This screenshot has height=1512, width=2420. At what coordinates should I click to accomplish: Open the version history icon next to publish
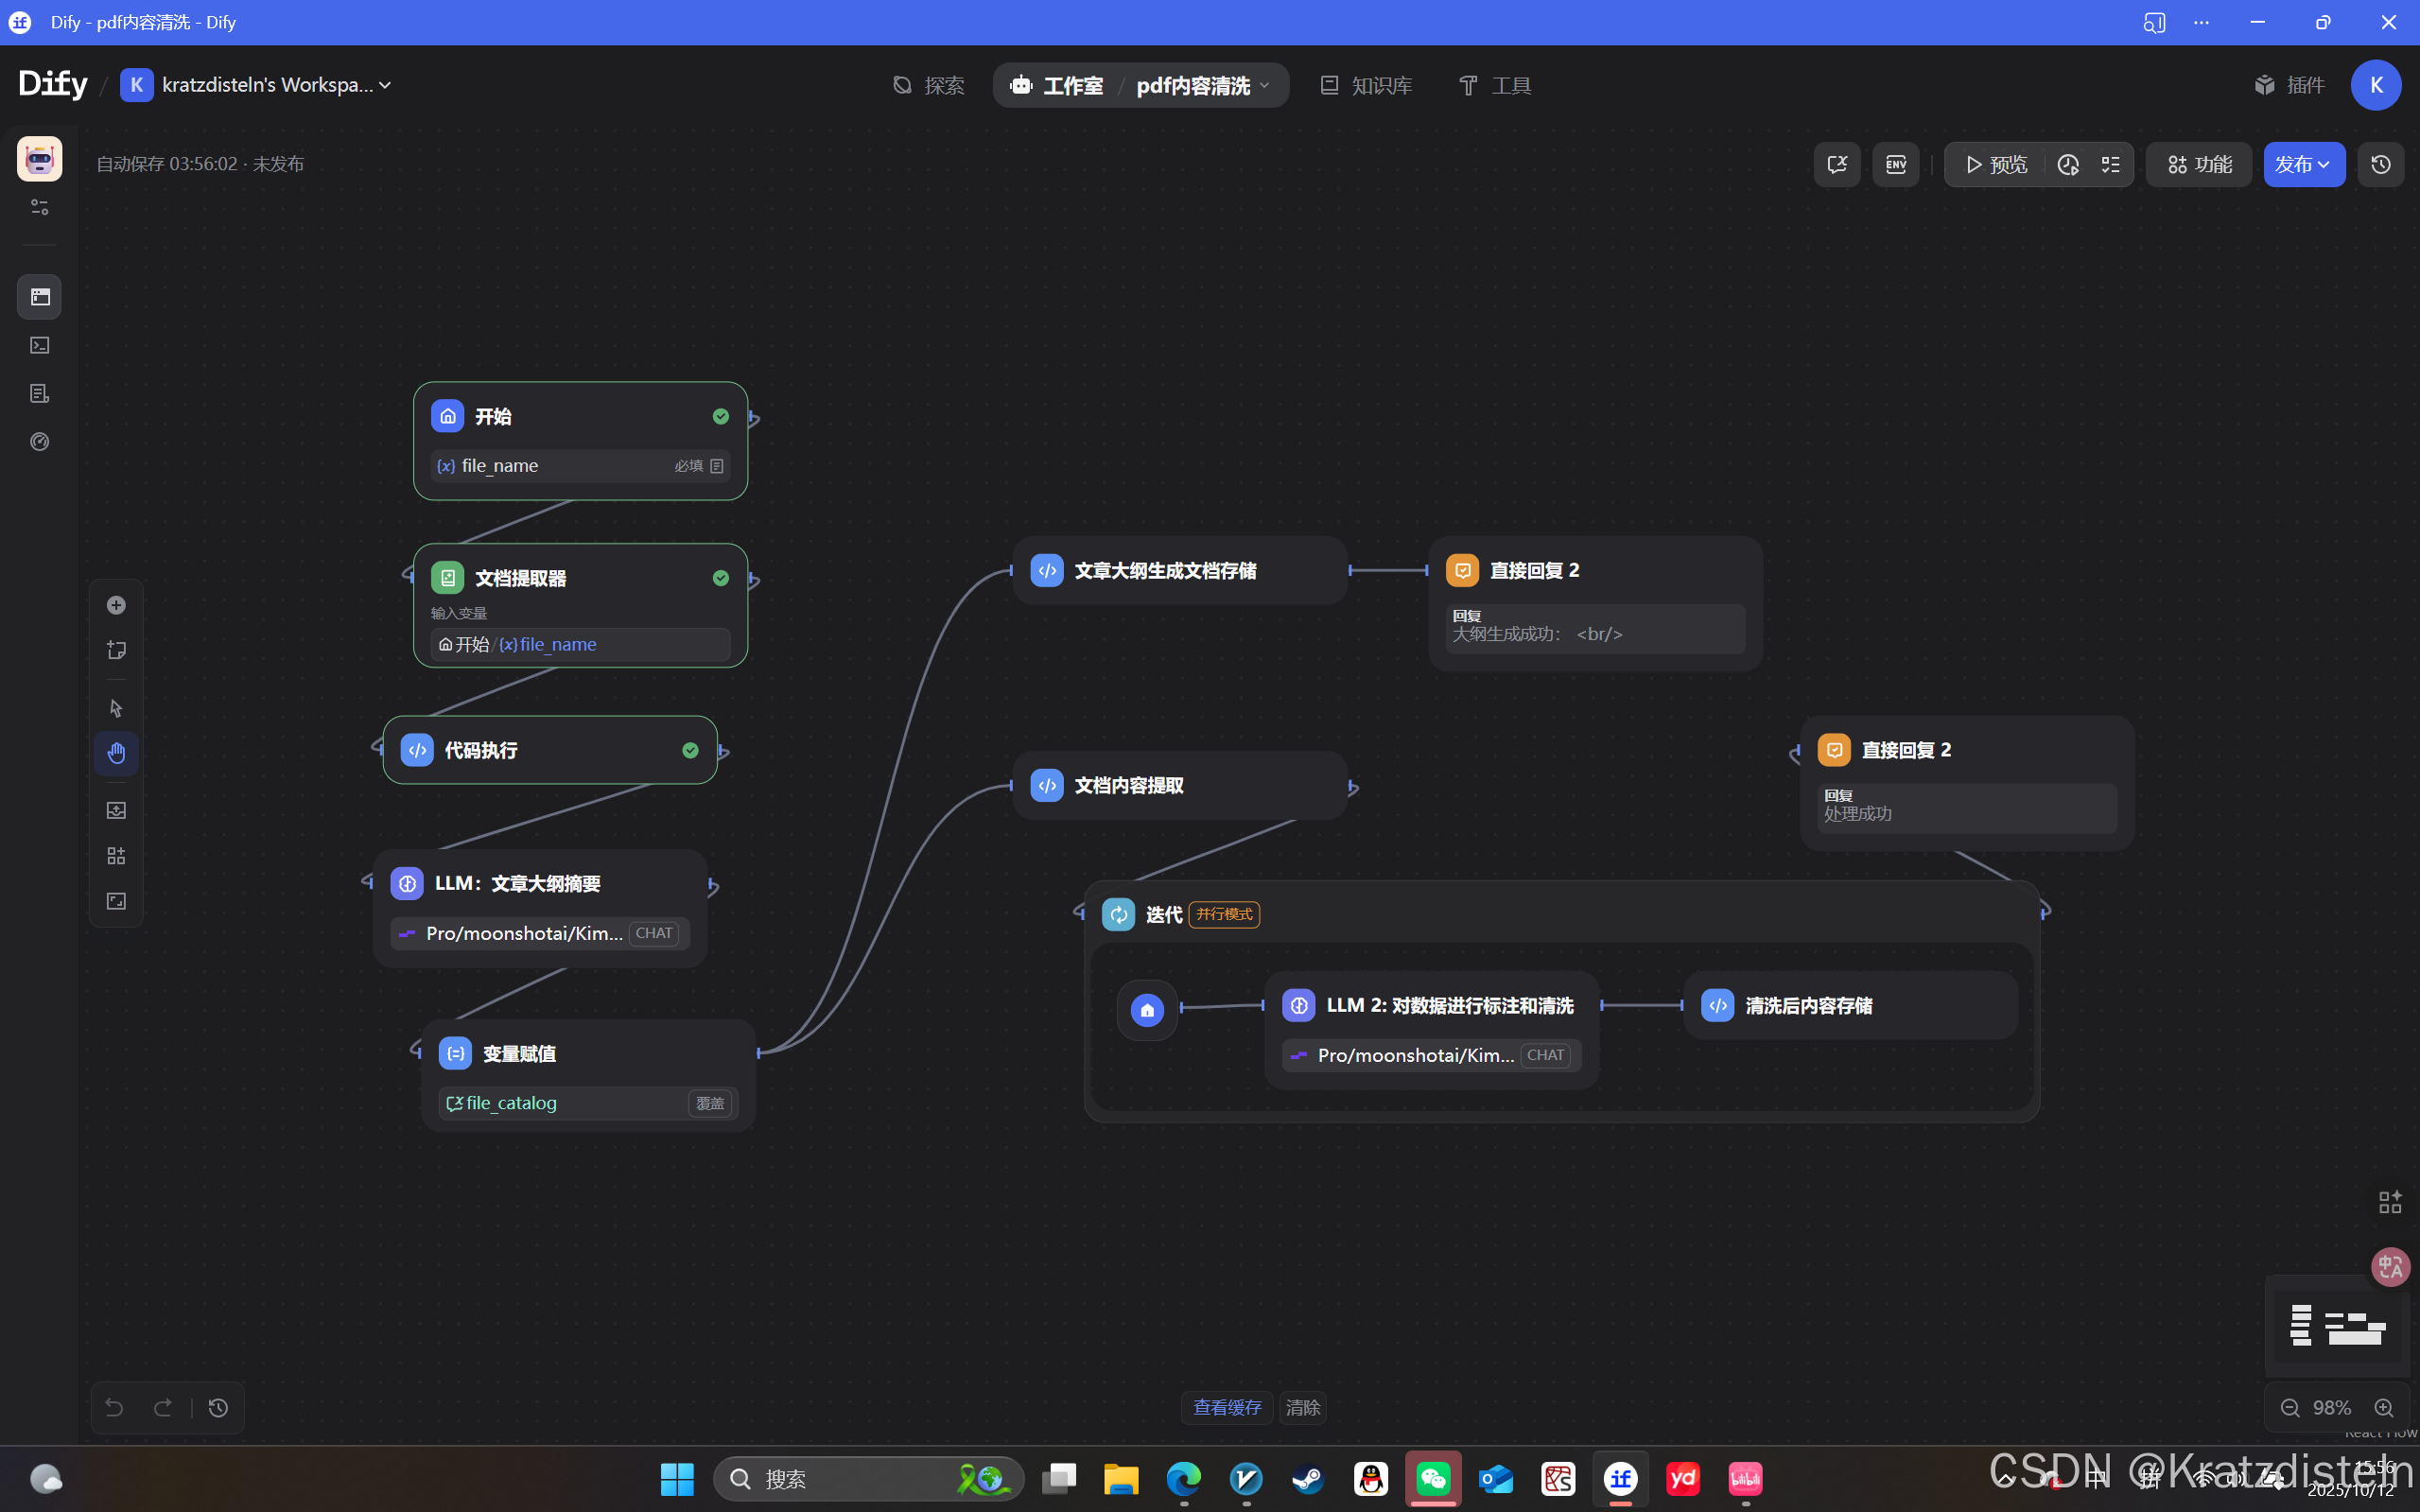pyautogui.click(x=2381, y=165)
